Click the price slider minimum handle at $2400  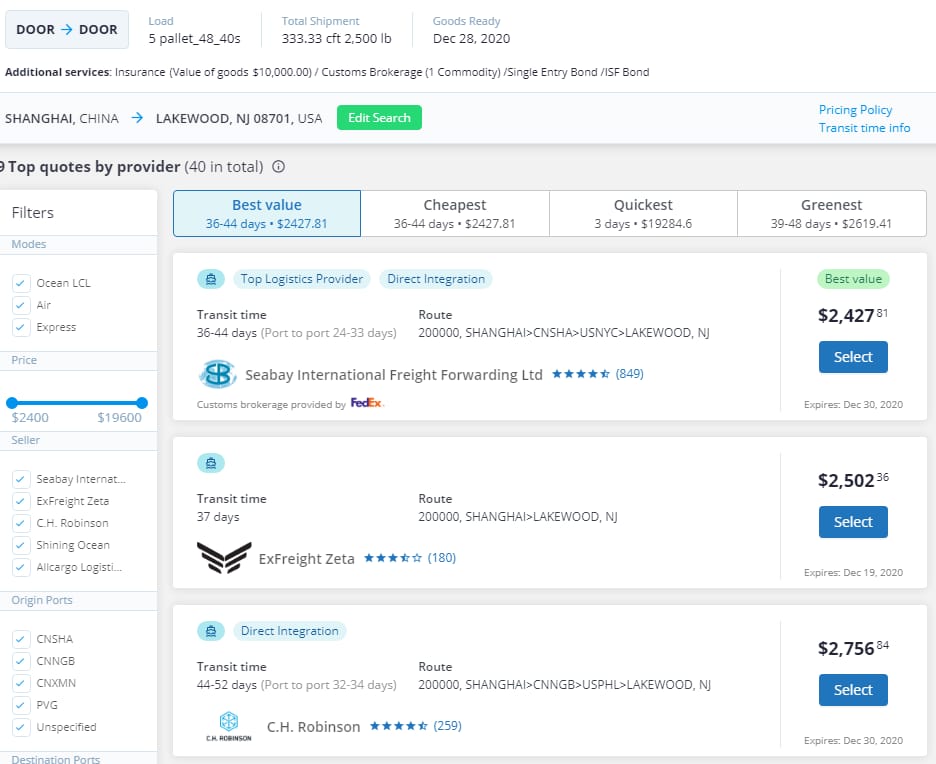coord(12,403)
